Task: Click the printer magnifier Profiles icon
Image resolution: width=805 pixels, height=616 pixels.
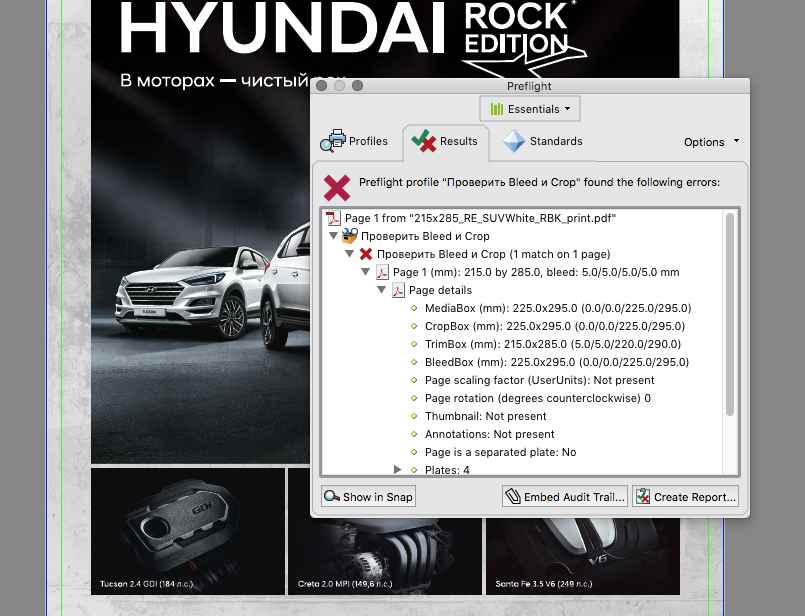Action: click(x=333, y=141)
